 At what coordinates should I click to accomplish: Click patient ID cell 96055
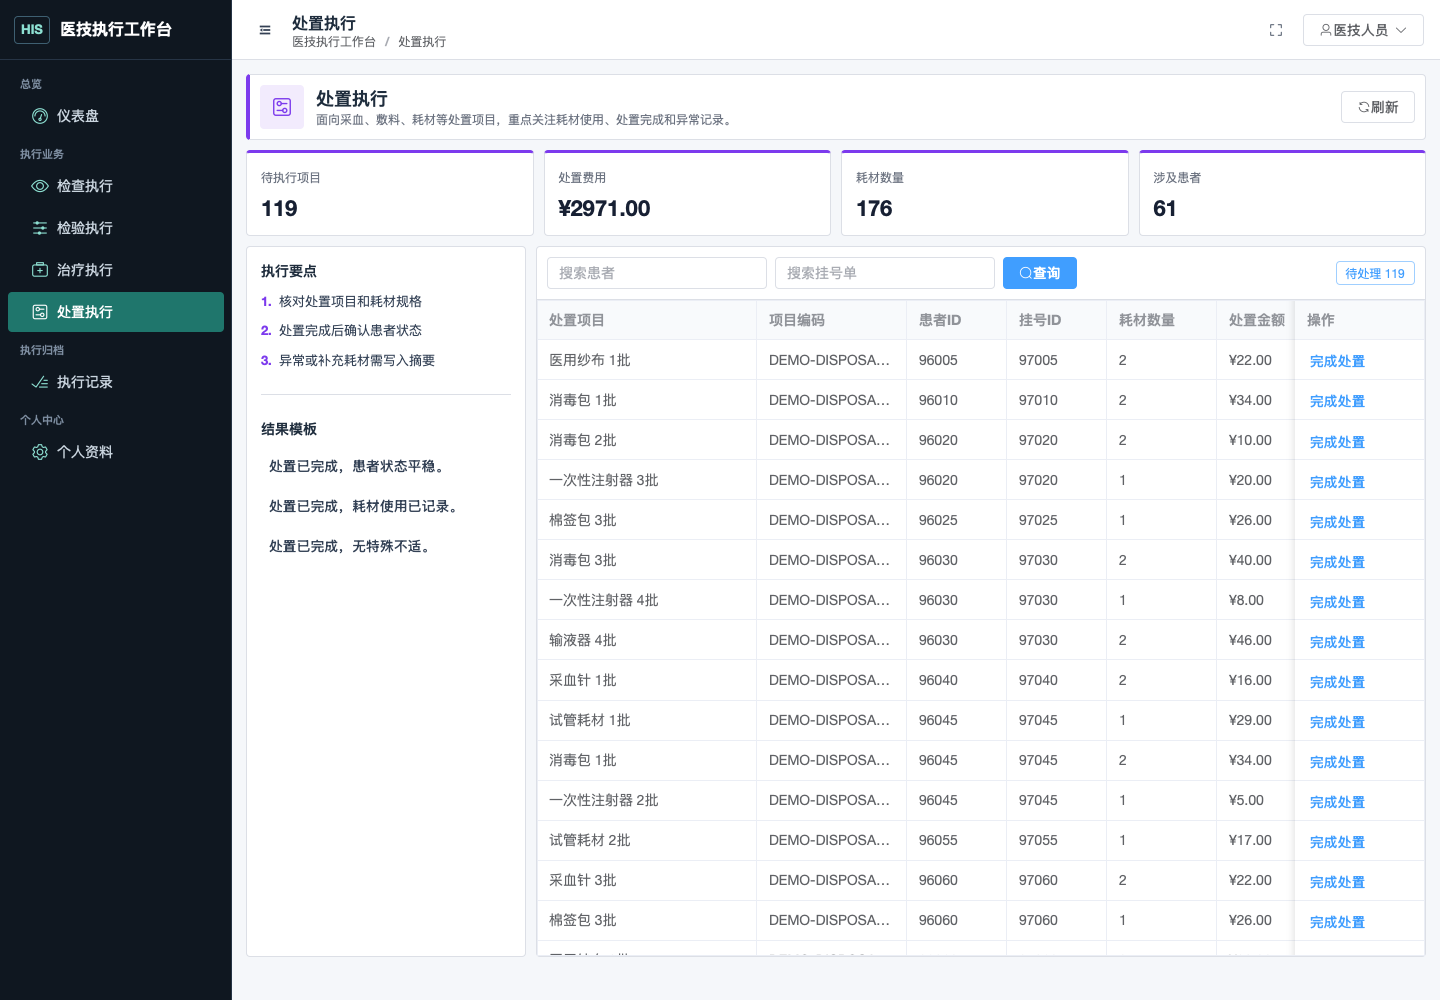(x=957, y=840)
